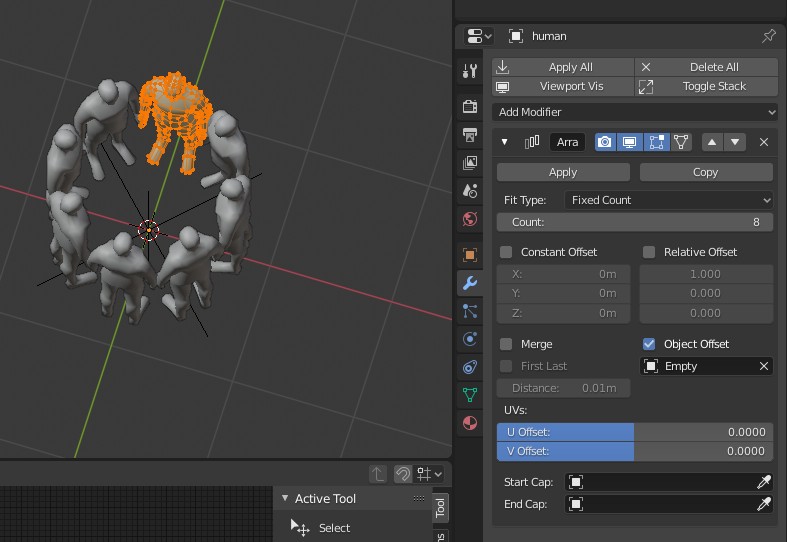Enable the Relative Offset checkbox
Screen dimensions: 787x542
[649, 252]
